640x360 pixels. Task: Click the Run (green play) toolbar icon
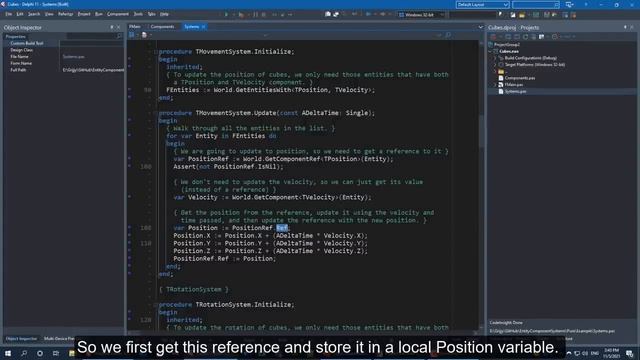click(x=226, y=14)
